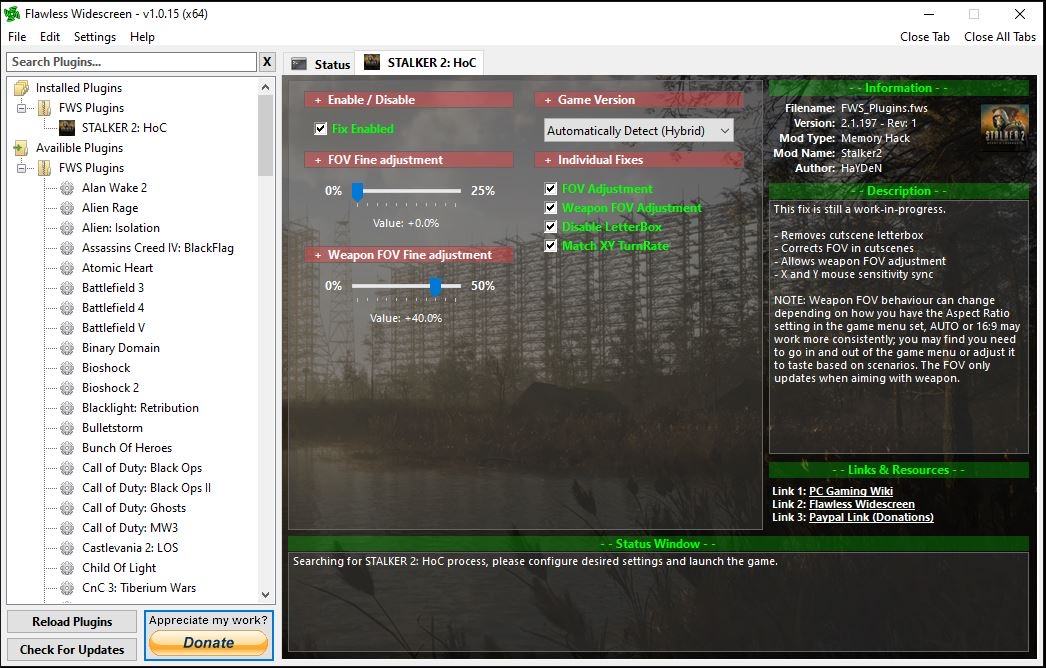Viewport: 1046px width, 668px height.
Task: Click the Flawless Widescreen app icon in title bar
Action: 12,13
